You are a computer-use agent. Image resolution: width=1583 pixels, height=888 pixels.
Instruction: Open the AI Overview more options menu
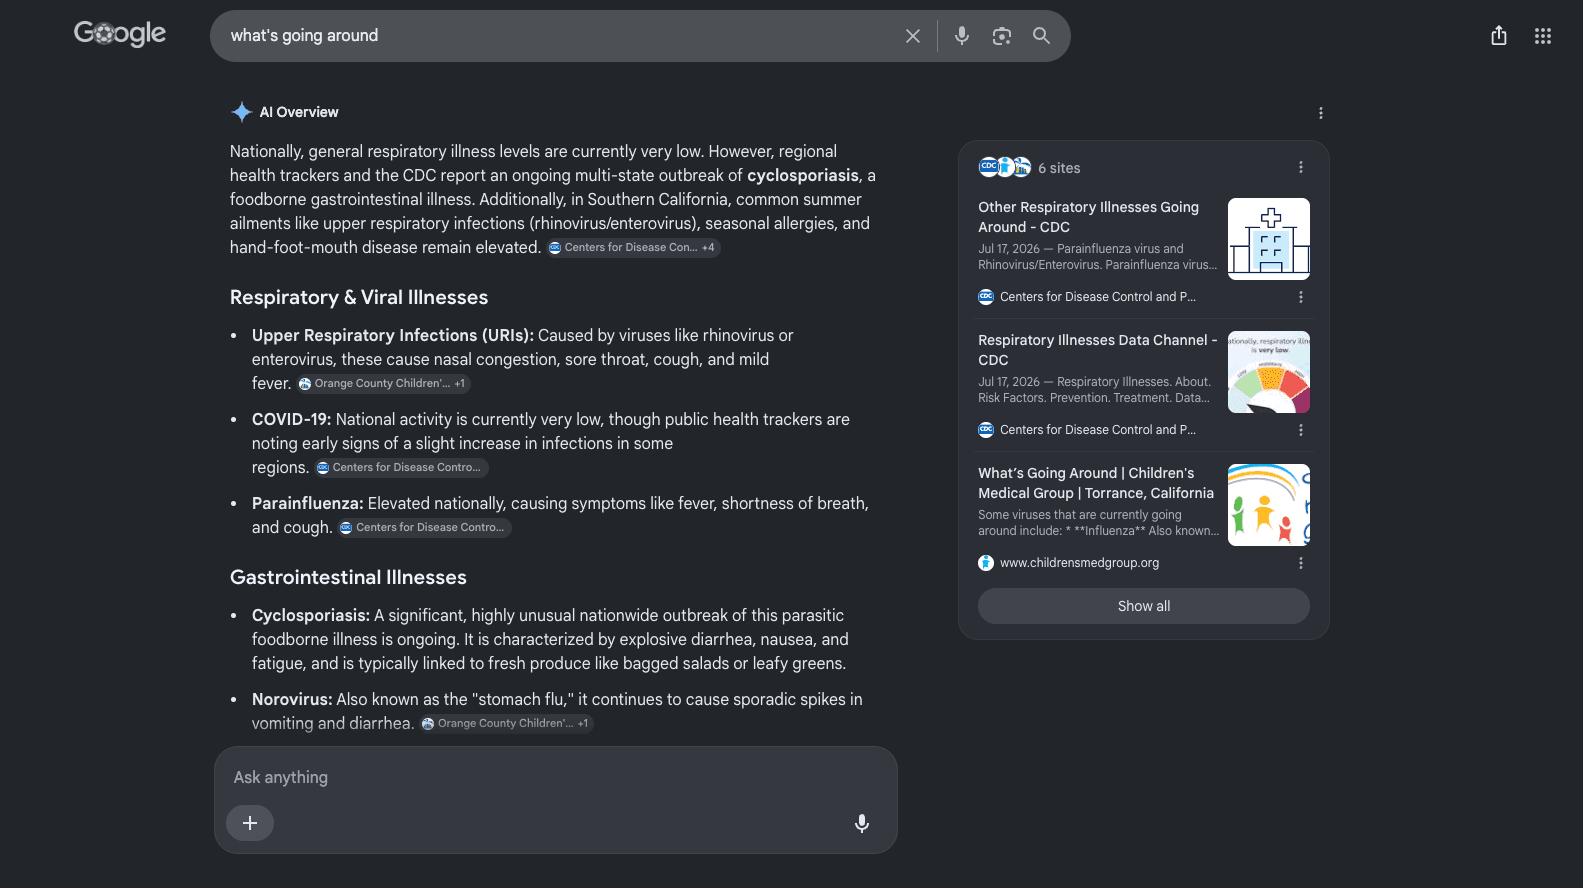[1321, 113]
